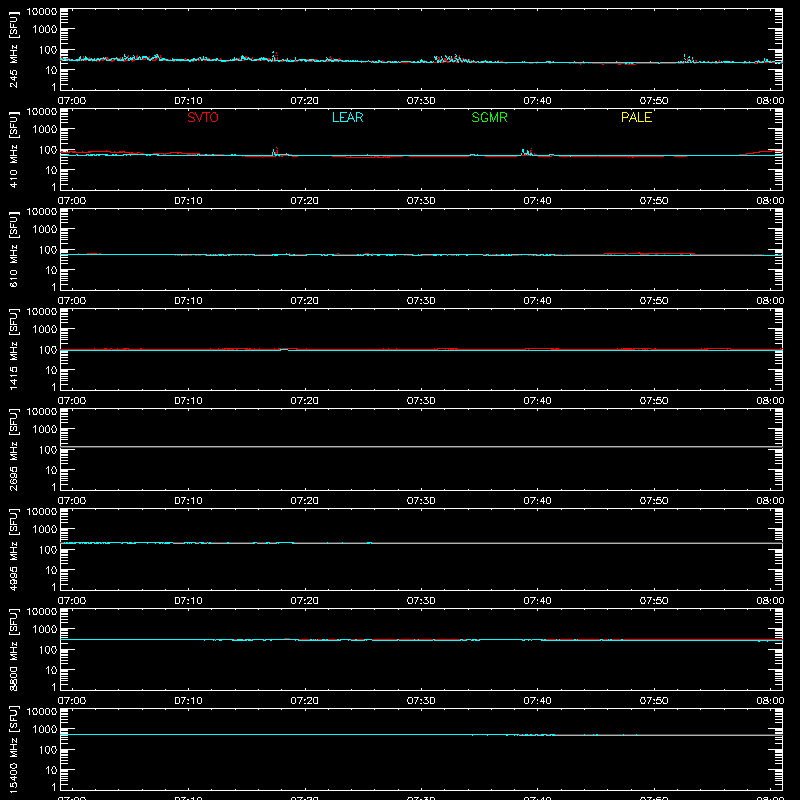Click 07:10 under the 245 MHz panel
This screenshot has height=800, width=800.
point(188,101)
